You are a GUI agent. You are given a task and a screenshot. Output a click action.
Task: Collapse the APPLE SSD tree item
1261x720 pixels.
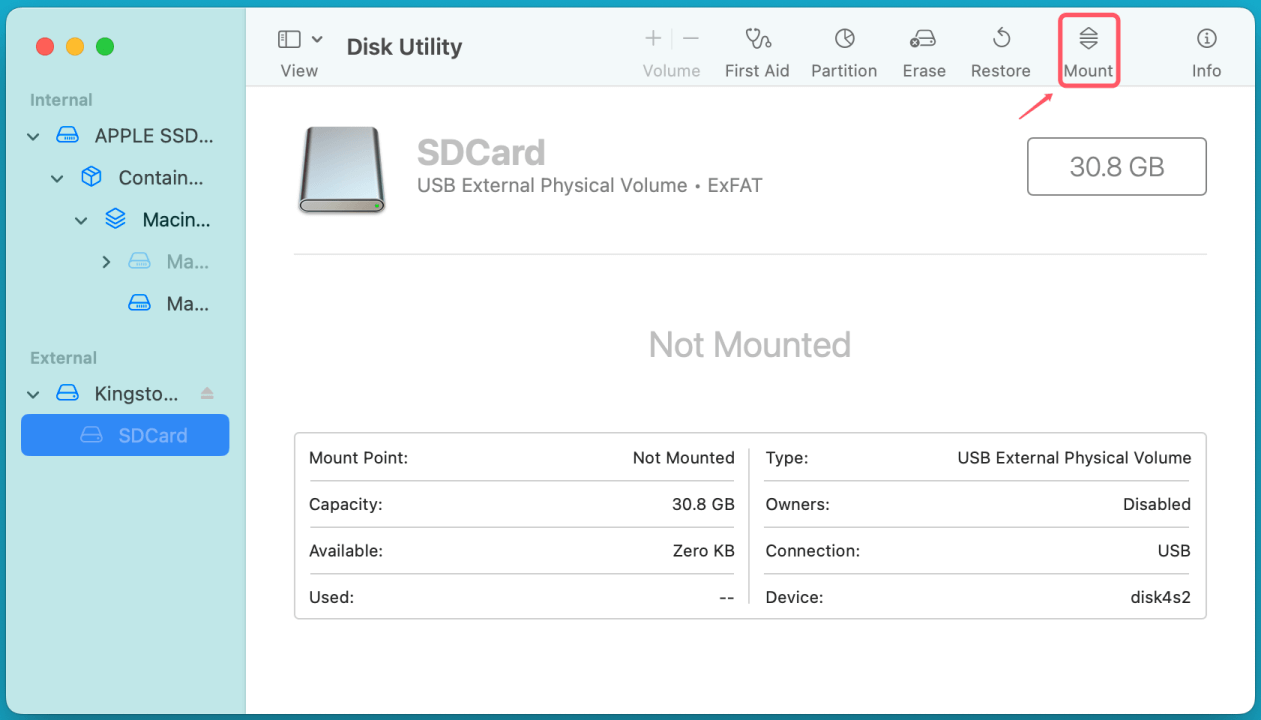(33, 136)
